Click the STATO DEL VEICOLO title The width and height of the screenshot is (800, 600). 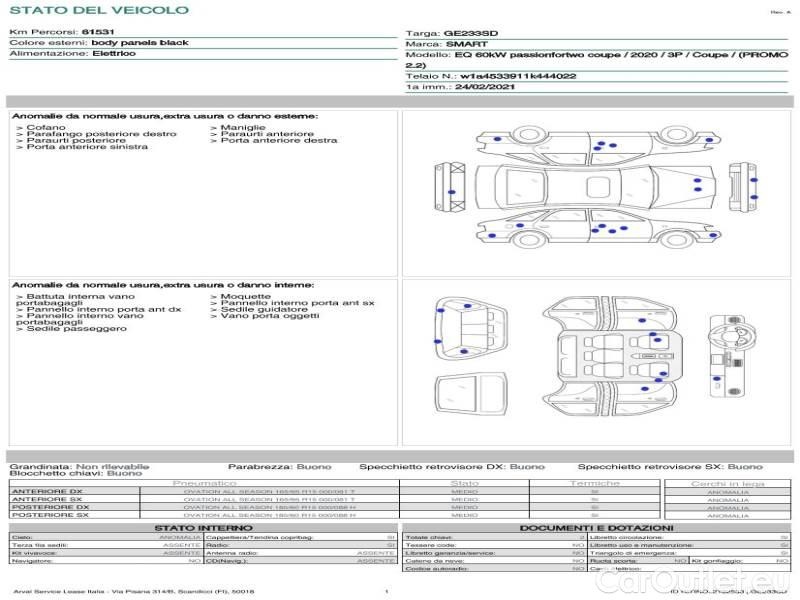coord(99,10)
